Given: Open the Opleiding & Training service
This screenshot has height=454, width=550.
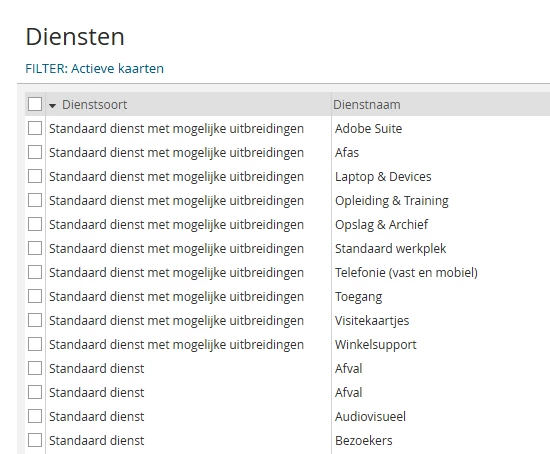Looking at the screenshot, I should [391, 201].
